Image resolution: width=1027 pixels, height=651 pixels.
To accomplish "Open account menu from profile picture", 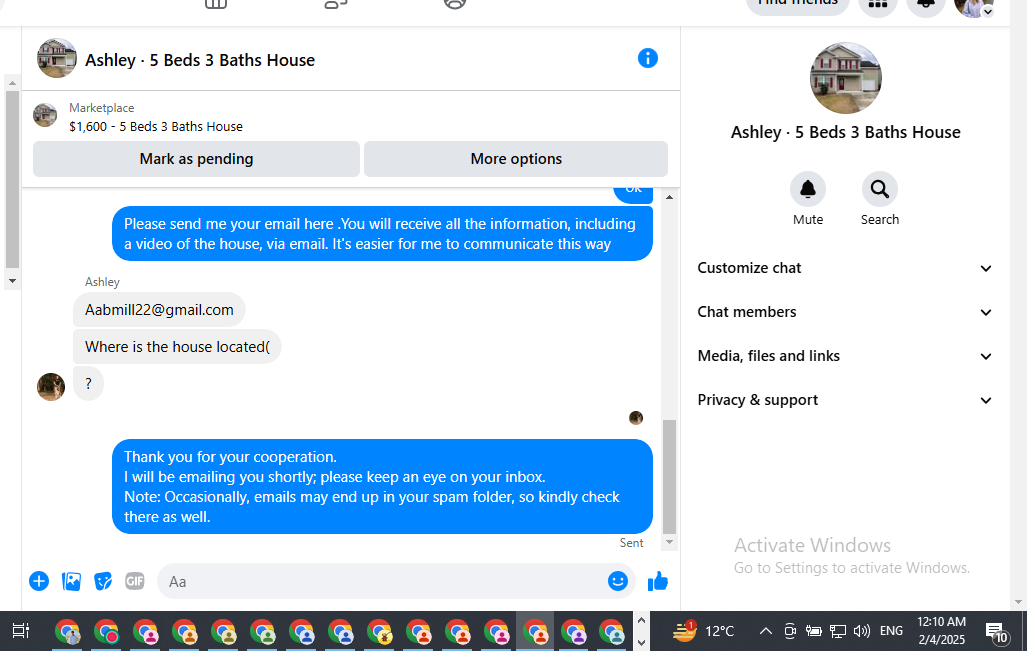I will 974,5.
